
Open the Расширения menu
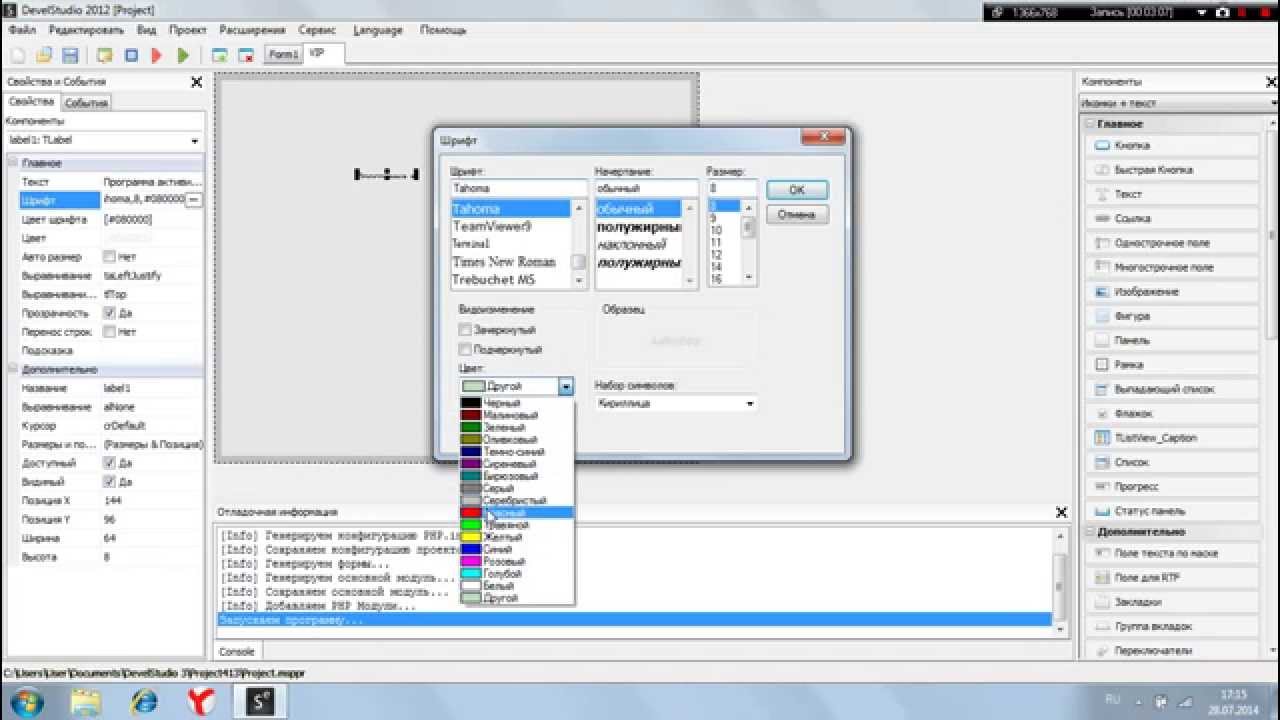(x=254, y=30)
